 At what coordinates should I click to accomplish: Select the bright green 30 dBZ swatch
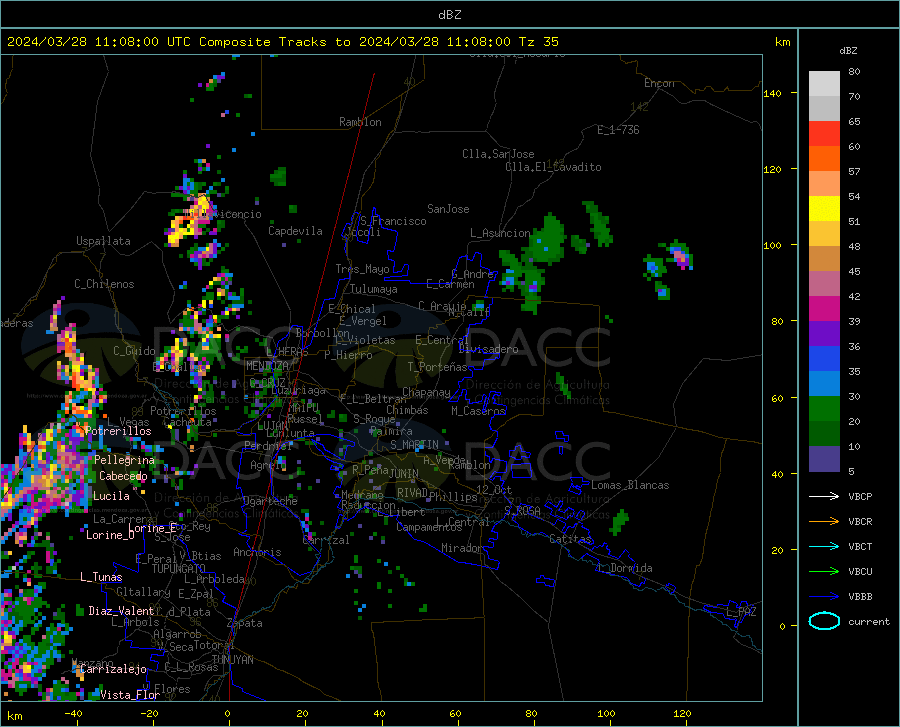tap(824, 409)
